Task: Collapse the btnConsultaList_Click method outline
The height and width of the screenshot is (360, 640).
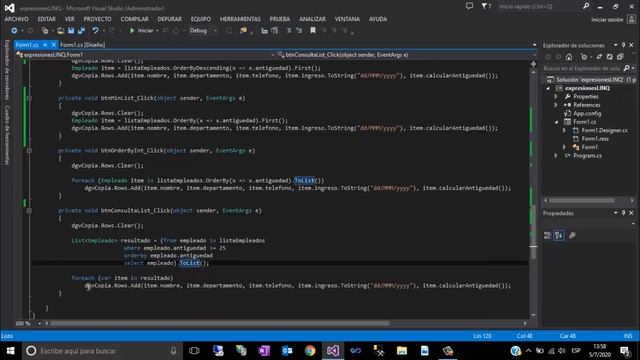Action: click(x=29, y=211)
